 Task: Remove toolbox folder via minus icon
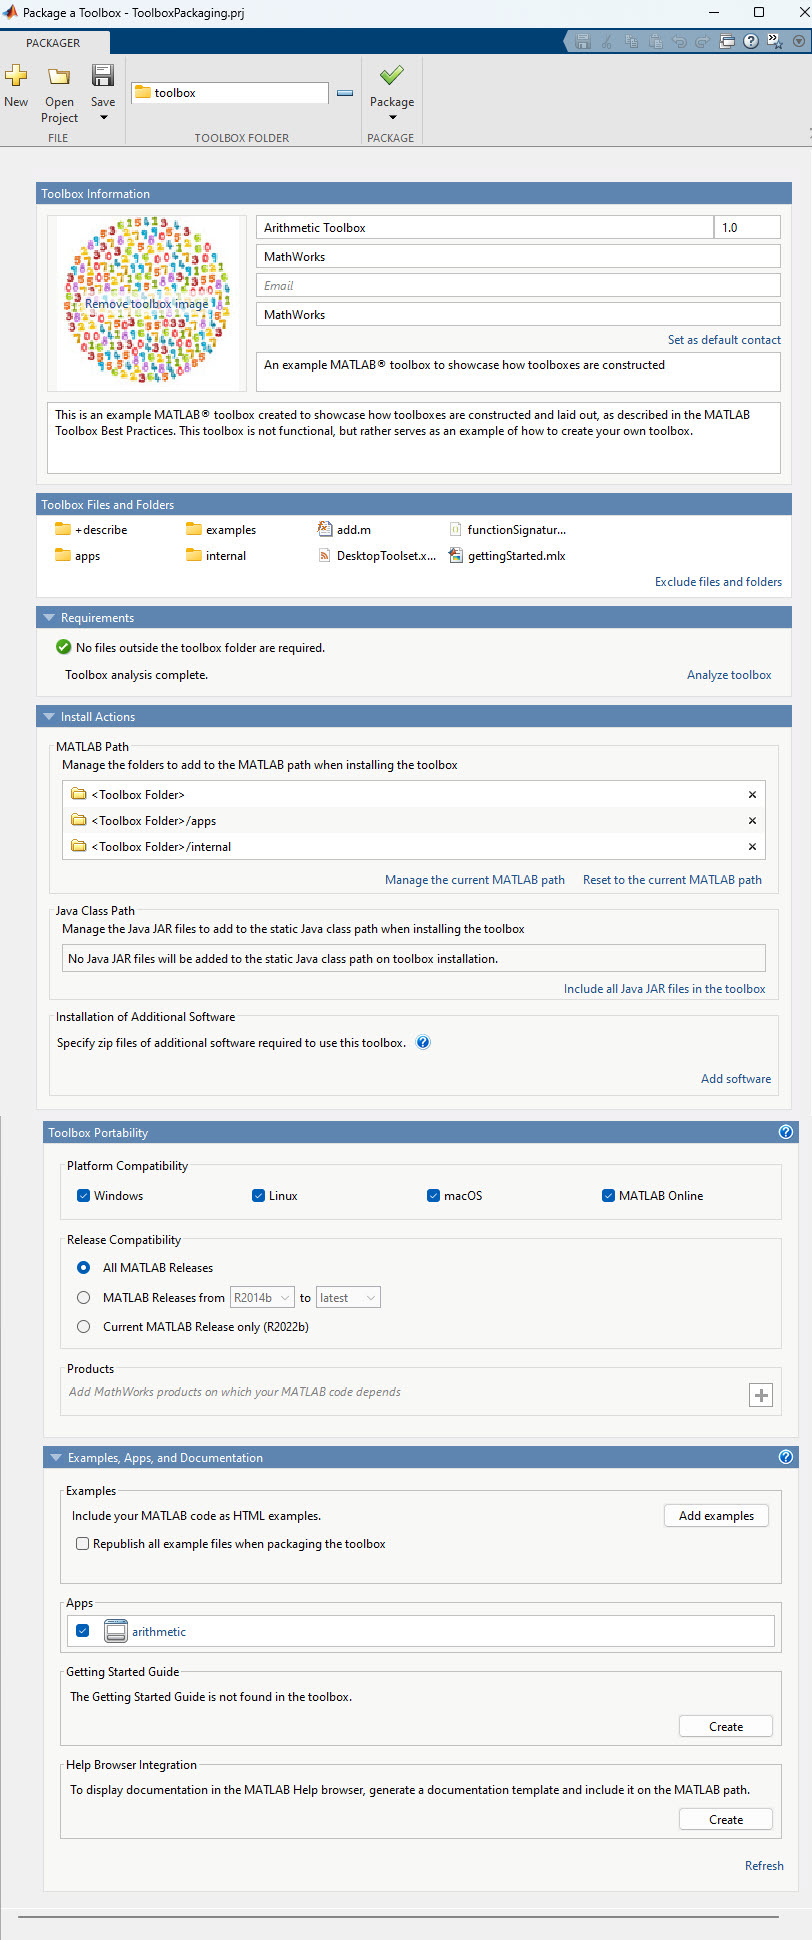(x=345, y=93)
